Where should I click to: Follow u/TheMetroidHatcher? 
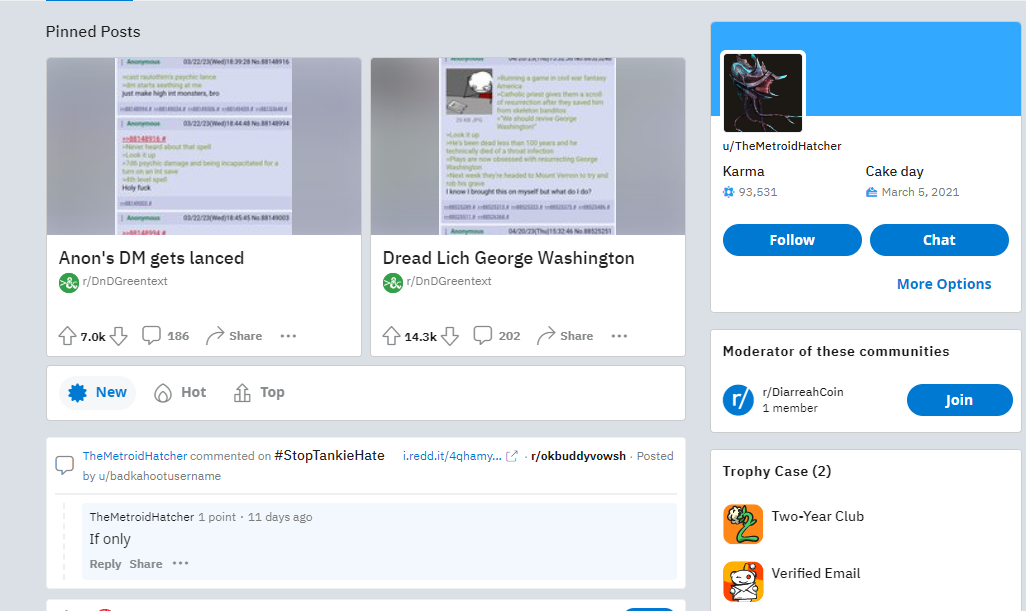pyautogui.click(x=792, y=240)
